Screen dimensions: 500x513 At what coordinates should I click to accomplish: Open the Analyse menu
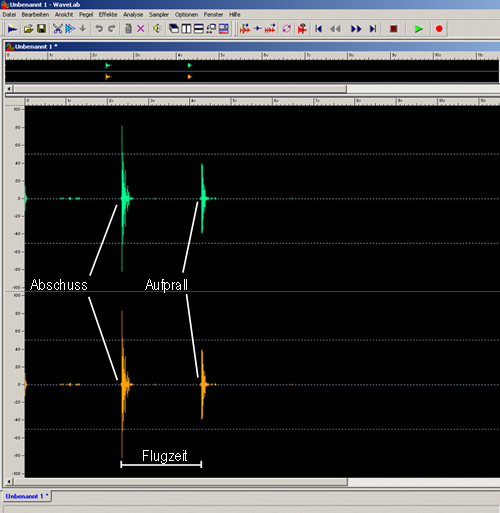point(133,14)
